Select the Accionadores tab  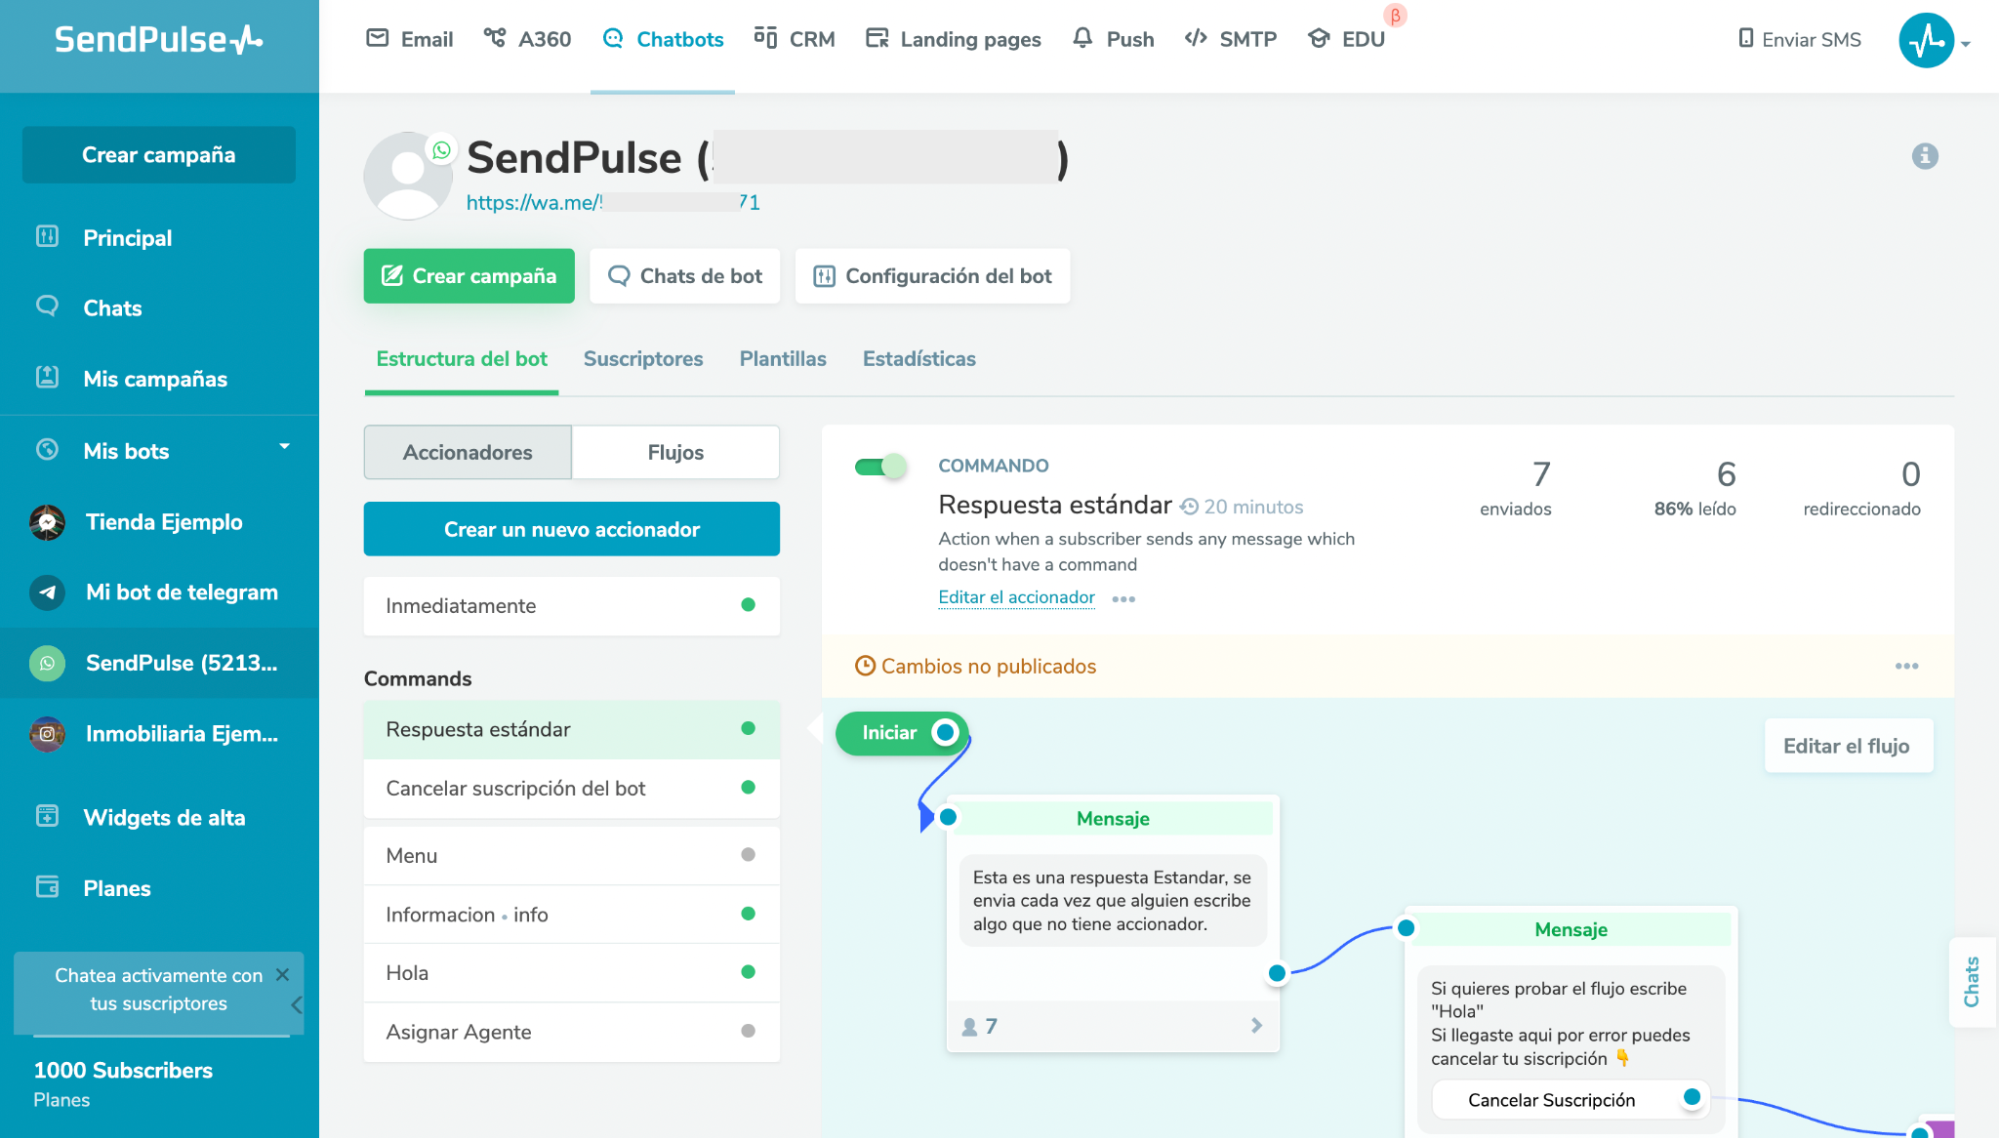tap(468, 453)
